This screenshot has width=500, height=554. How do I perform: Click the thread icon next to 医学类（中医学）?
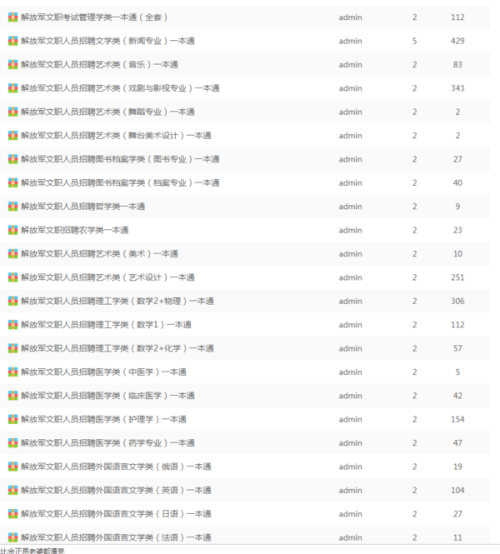[x=13, y=372]
